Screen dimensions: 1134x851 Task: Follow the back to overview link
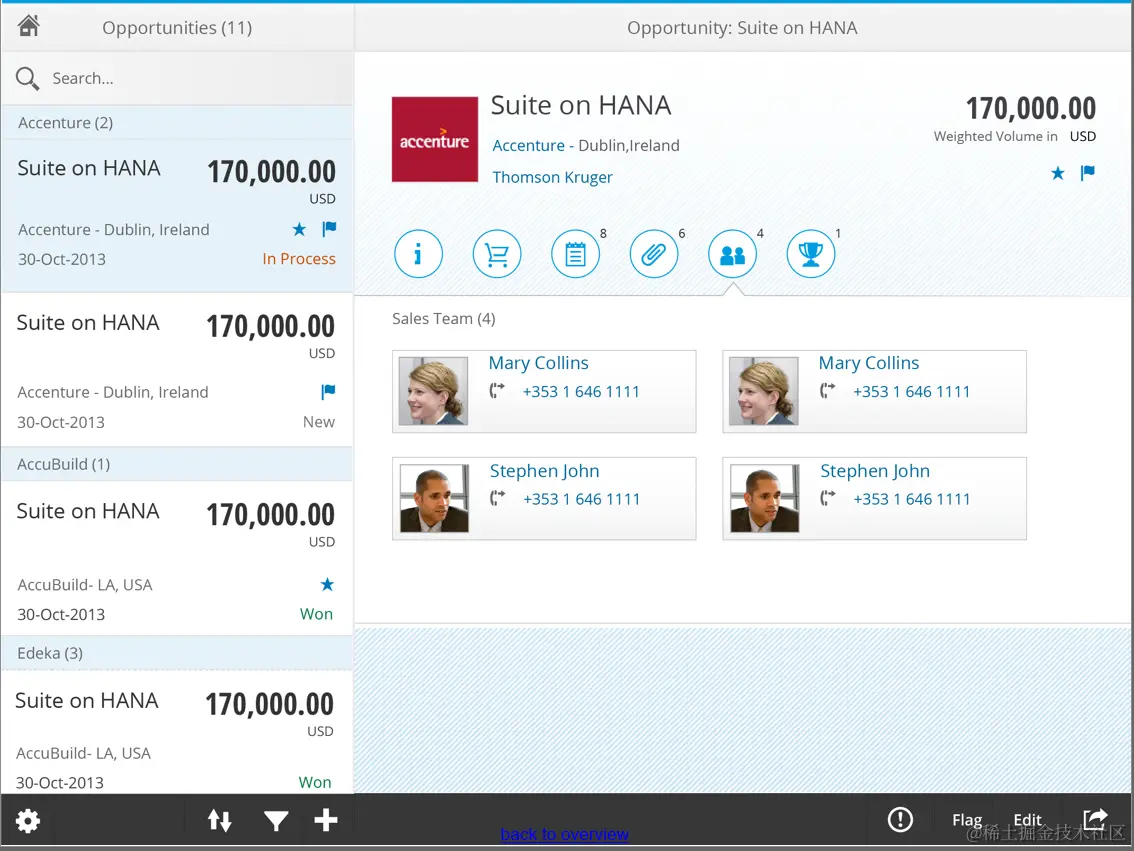tap(564, 834)
